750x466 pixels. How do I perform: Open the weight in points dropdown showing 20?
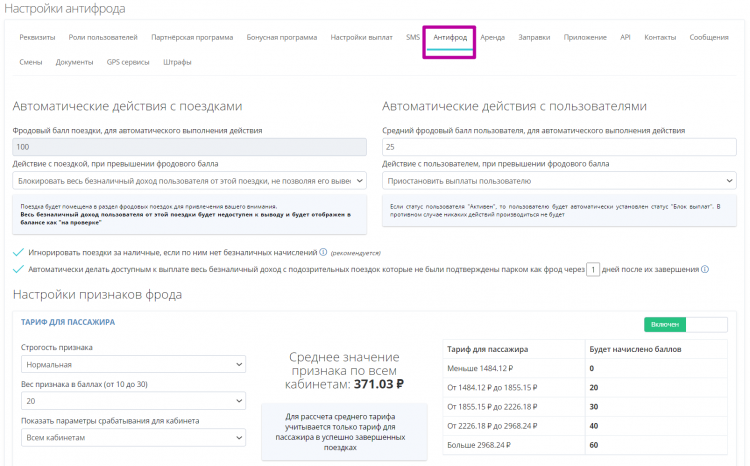128,401
